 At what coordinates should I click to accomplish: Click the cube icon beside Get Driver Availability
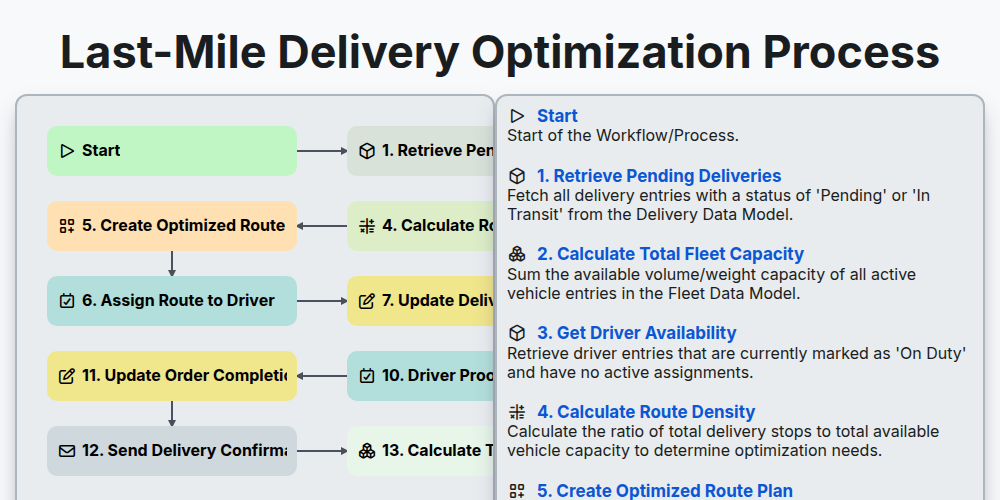click(517, 333)
